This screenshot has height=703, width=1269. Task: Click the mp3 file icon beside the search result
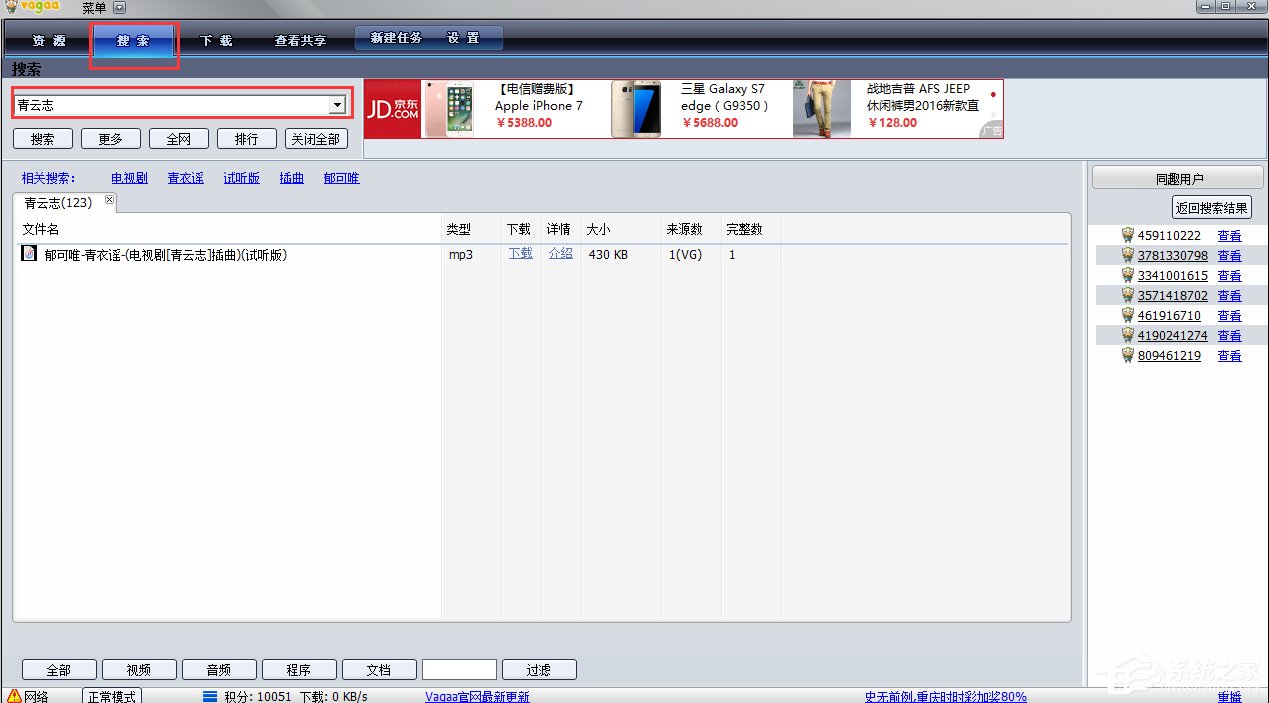(29, 254)
